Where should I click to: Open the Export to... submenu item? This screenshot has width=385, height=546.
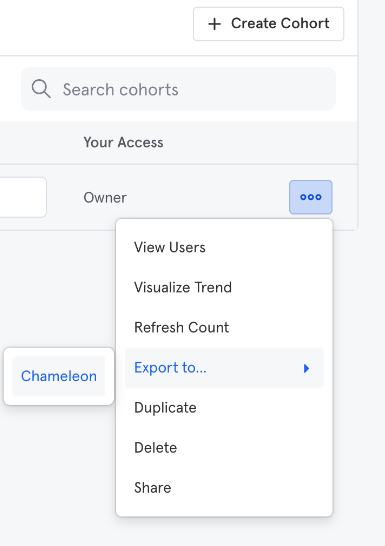224,368
